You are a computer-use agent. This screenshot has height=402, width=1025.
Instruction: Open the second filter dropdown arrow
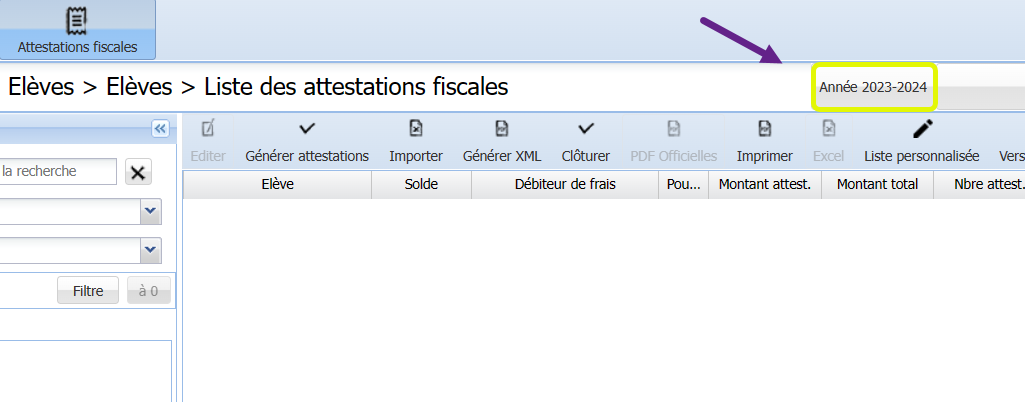[x=150, y=249]
